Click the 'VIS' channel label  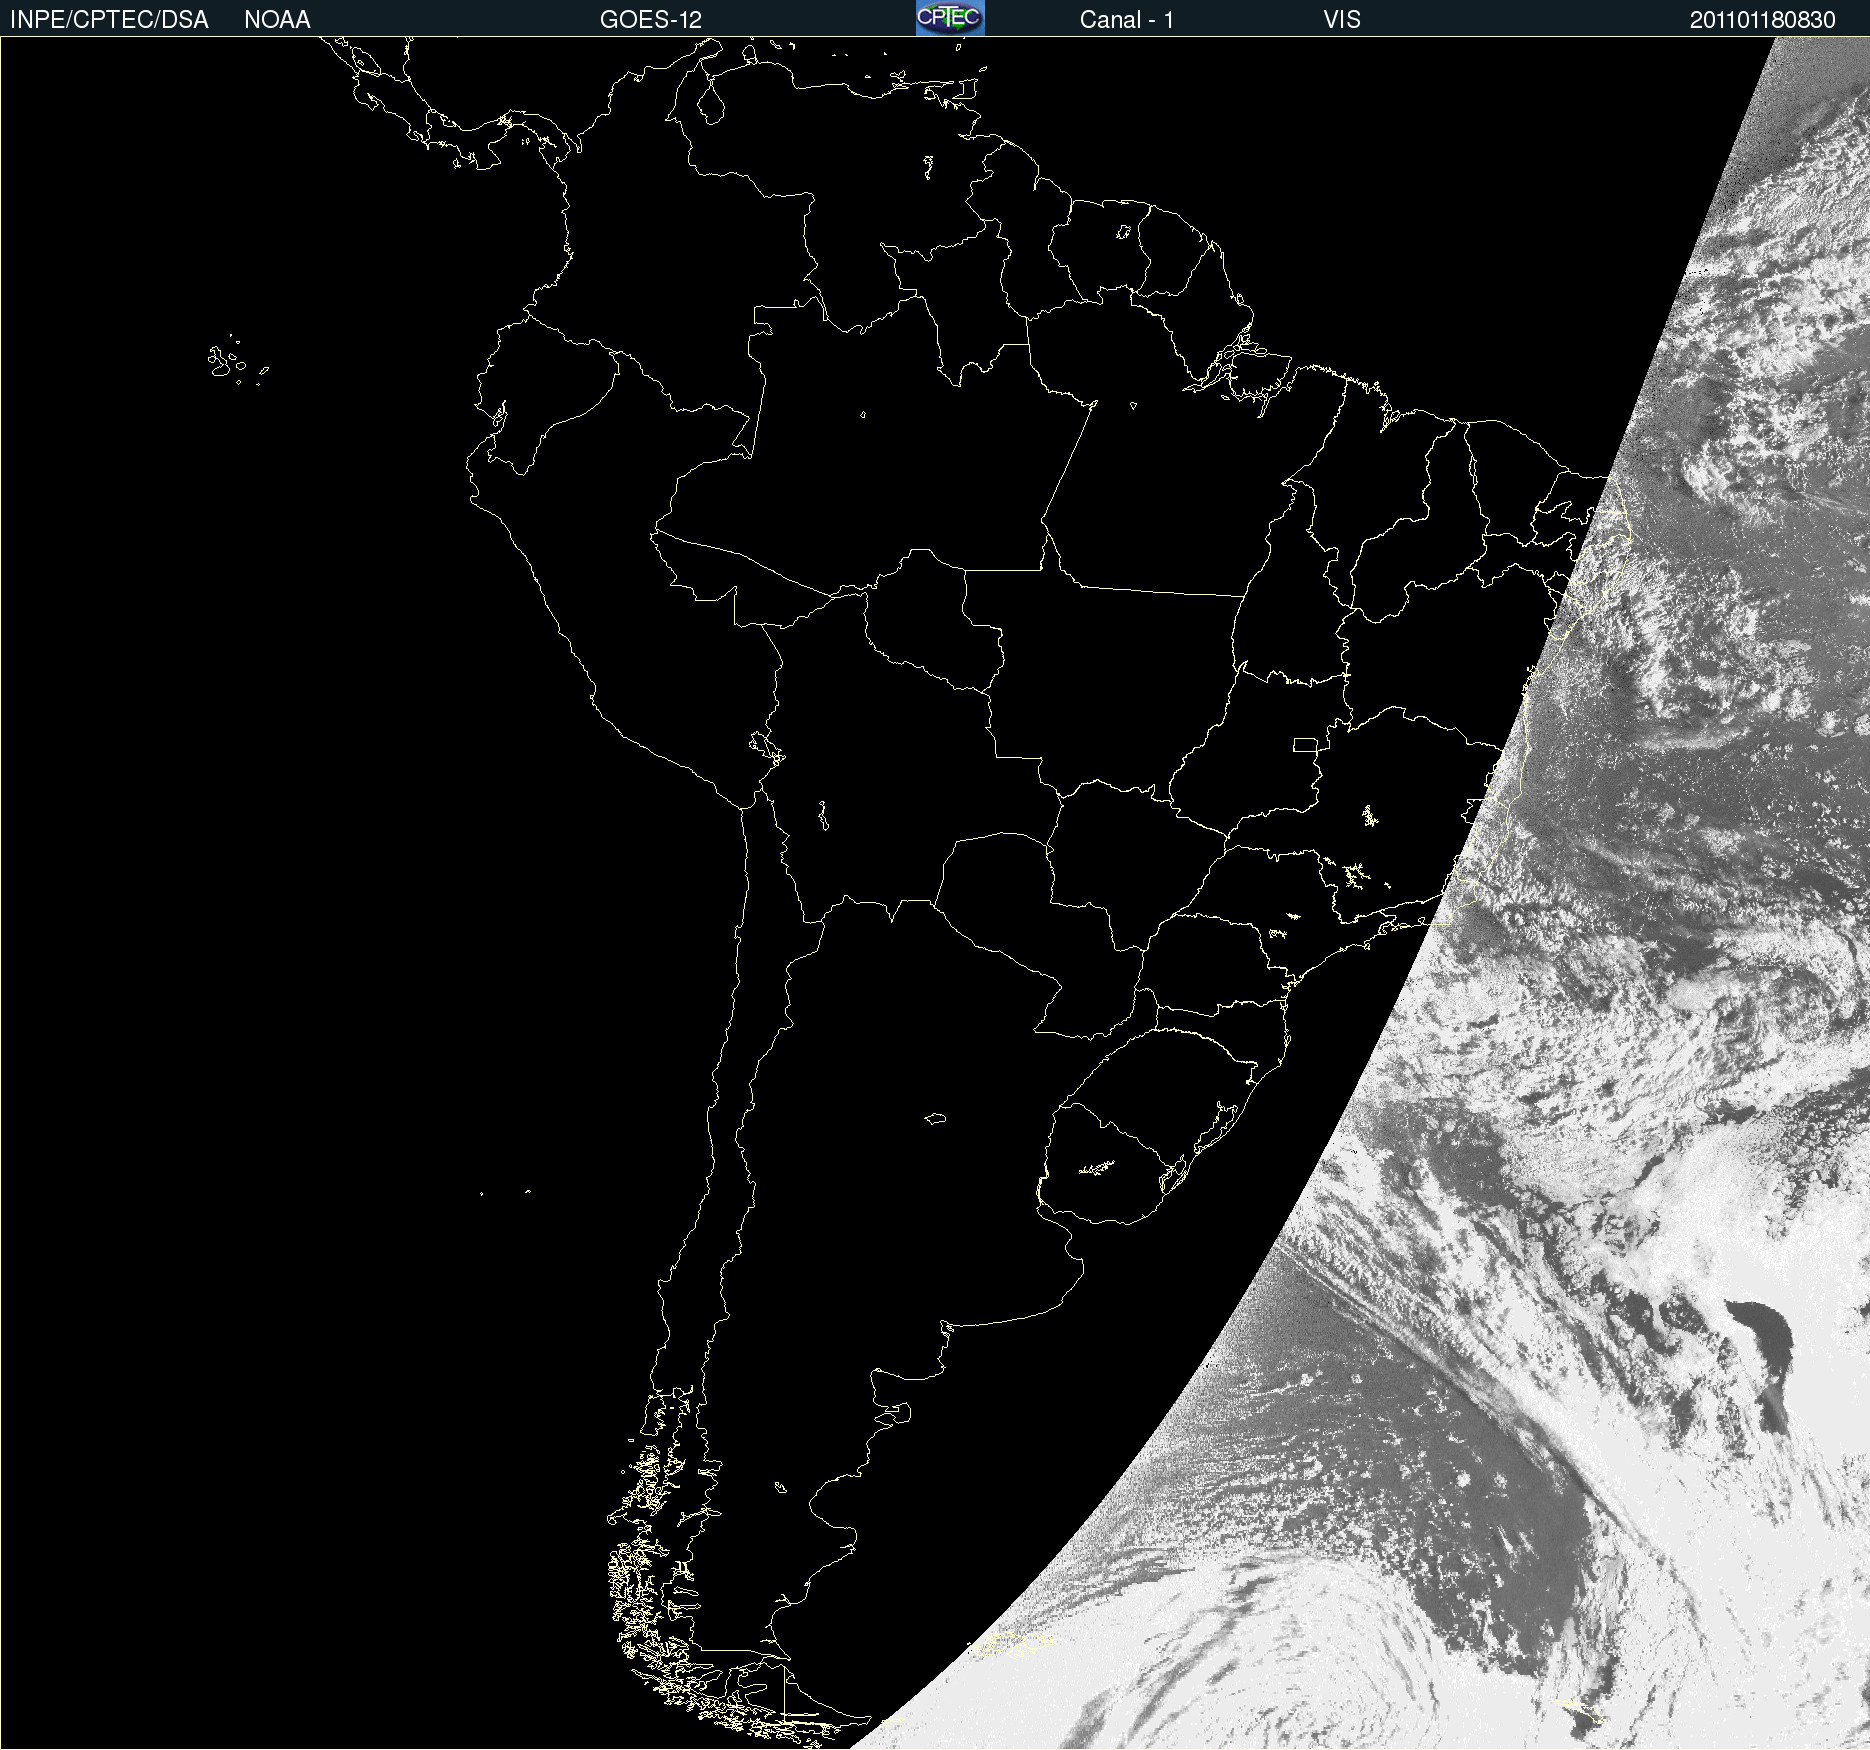(1342, 20)
